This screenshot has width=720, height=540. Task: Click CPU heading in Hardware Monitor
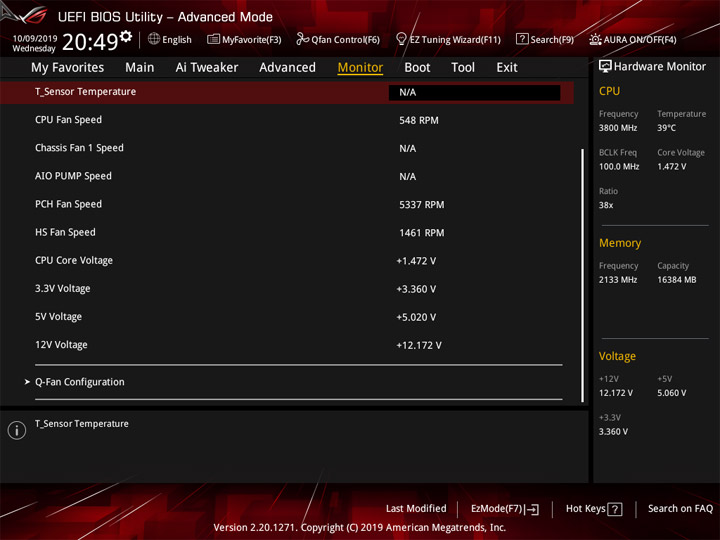point(609,91)
